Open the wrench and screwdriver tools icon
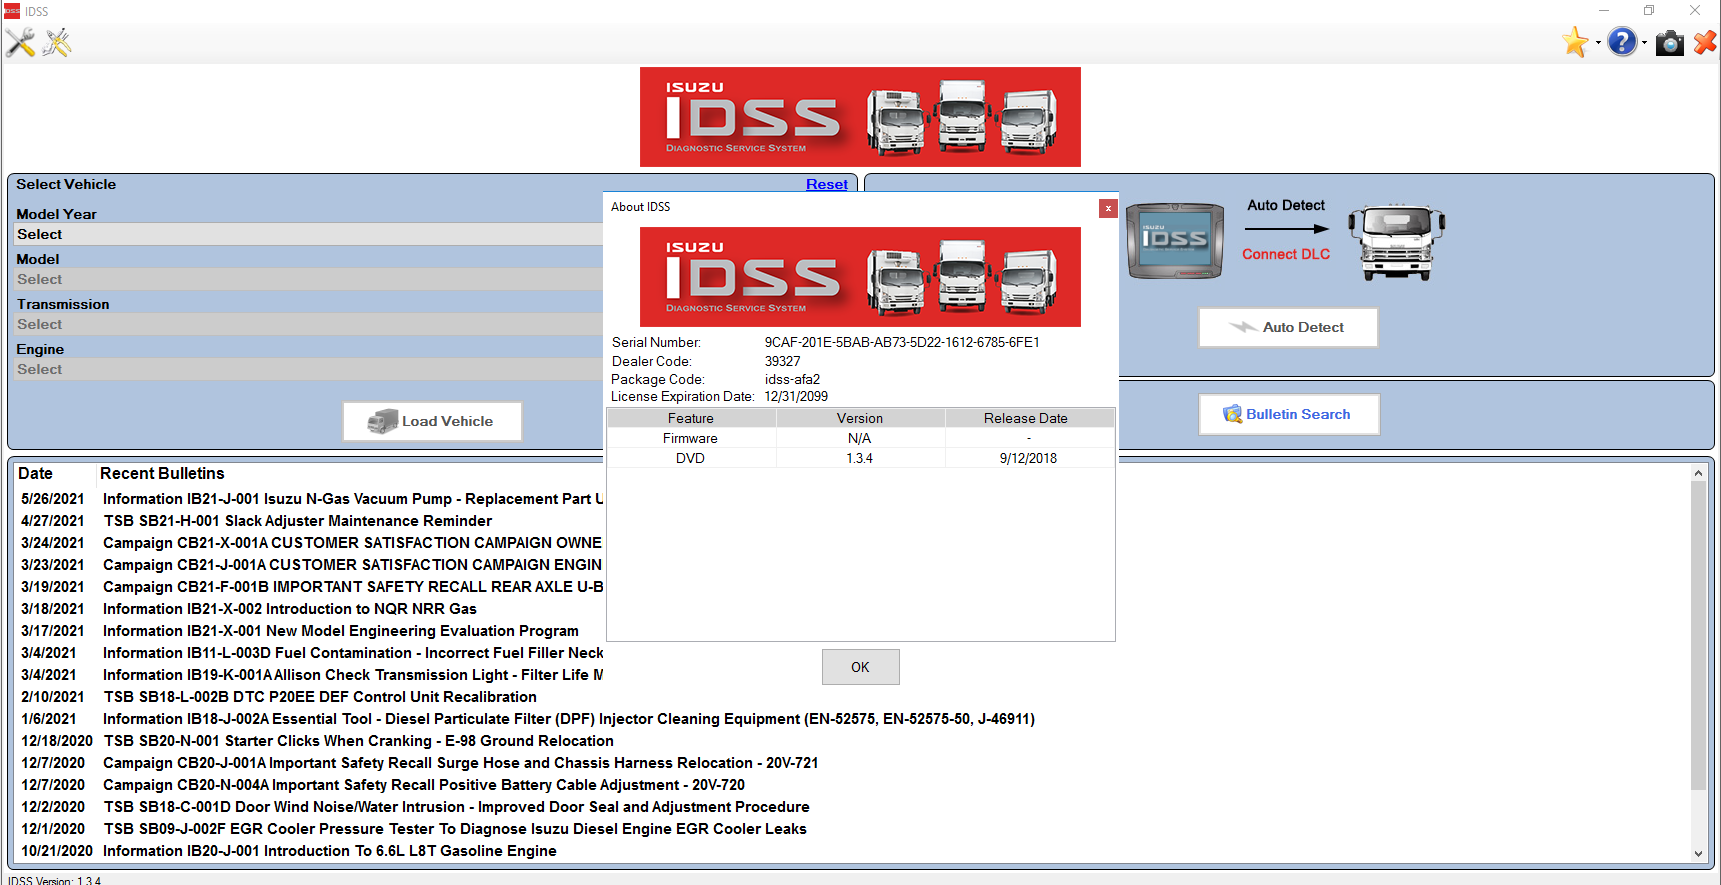This screenshot has width=1721, height=885. [x=20, y=42]
